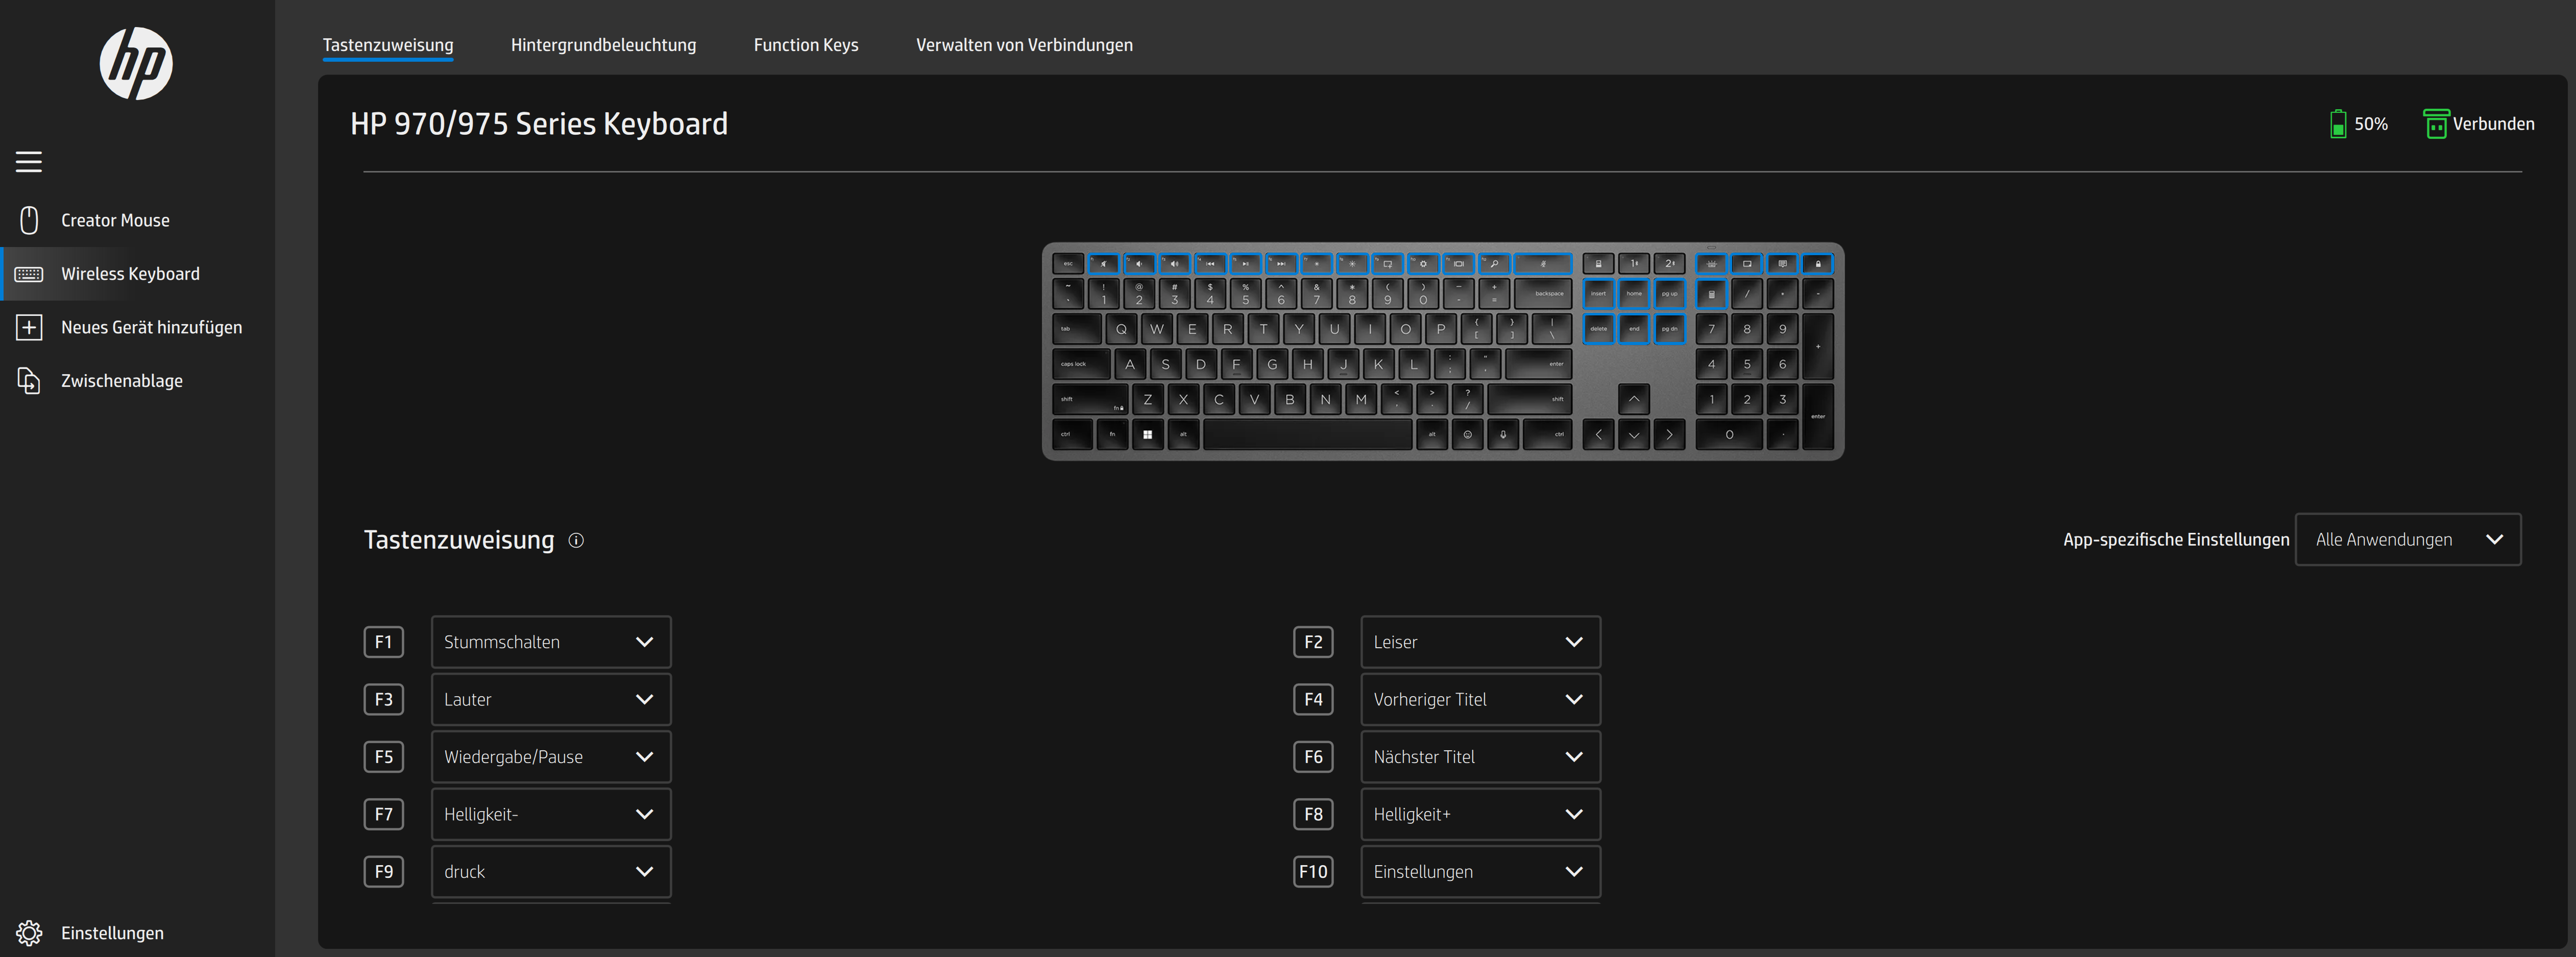Select F9 druck assignment dropdown
The height and width of the screenshot is (957, 2576).
tap(550, 870)
